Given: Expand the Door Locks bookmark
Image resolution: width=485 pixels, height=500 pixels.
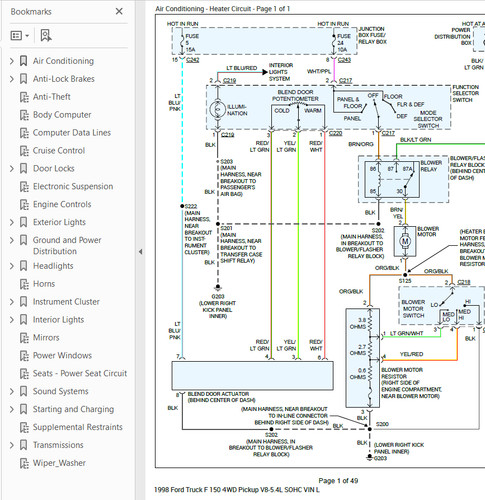Looking at the screenshot, I should (12, 168).
